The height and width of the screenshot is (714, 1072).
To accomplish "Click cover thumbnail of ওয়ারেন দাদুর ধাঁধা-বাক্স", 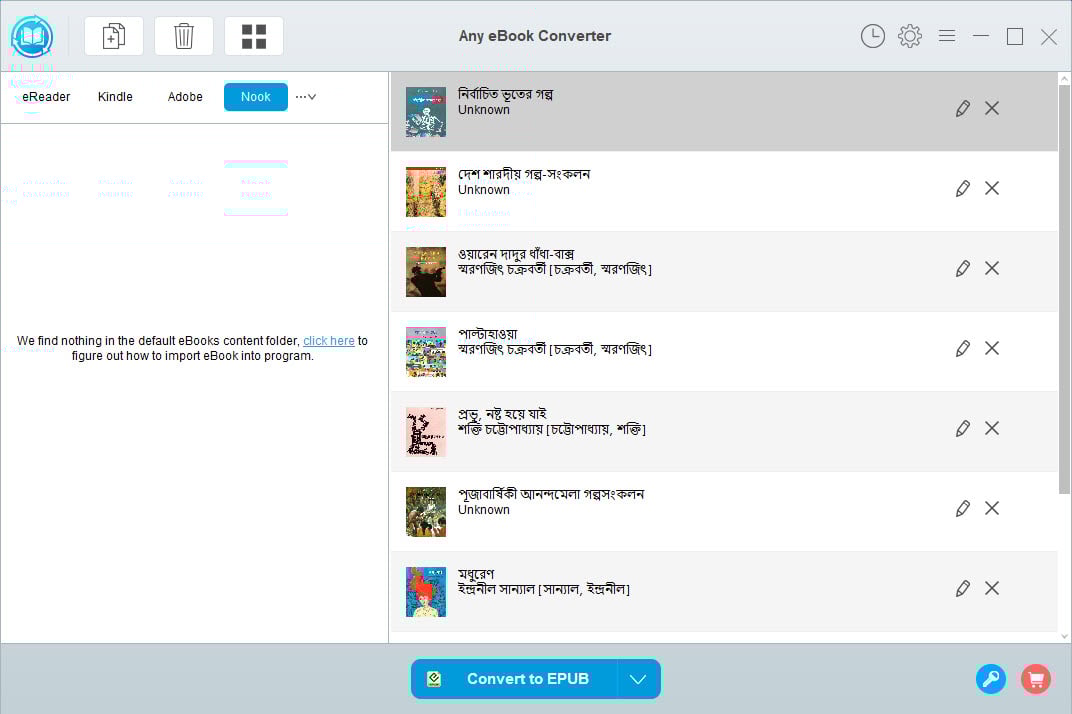I will [426, 272].
